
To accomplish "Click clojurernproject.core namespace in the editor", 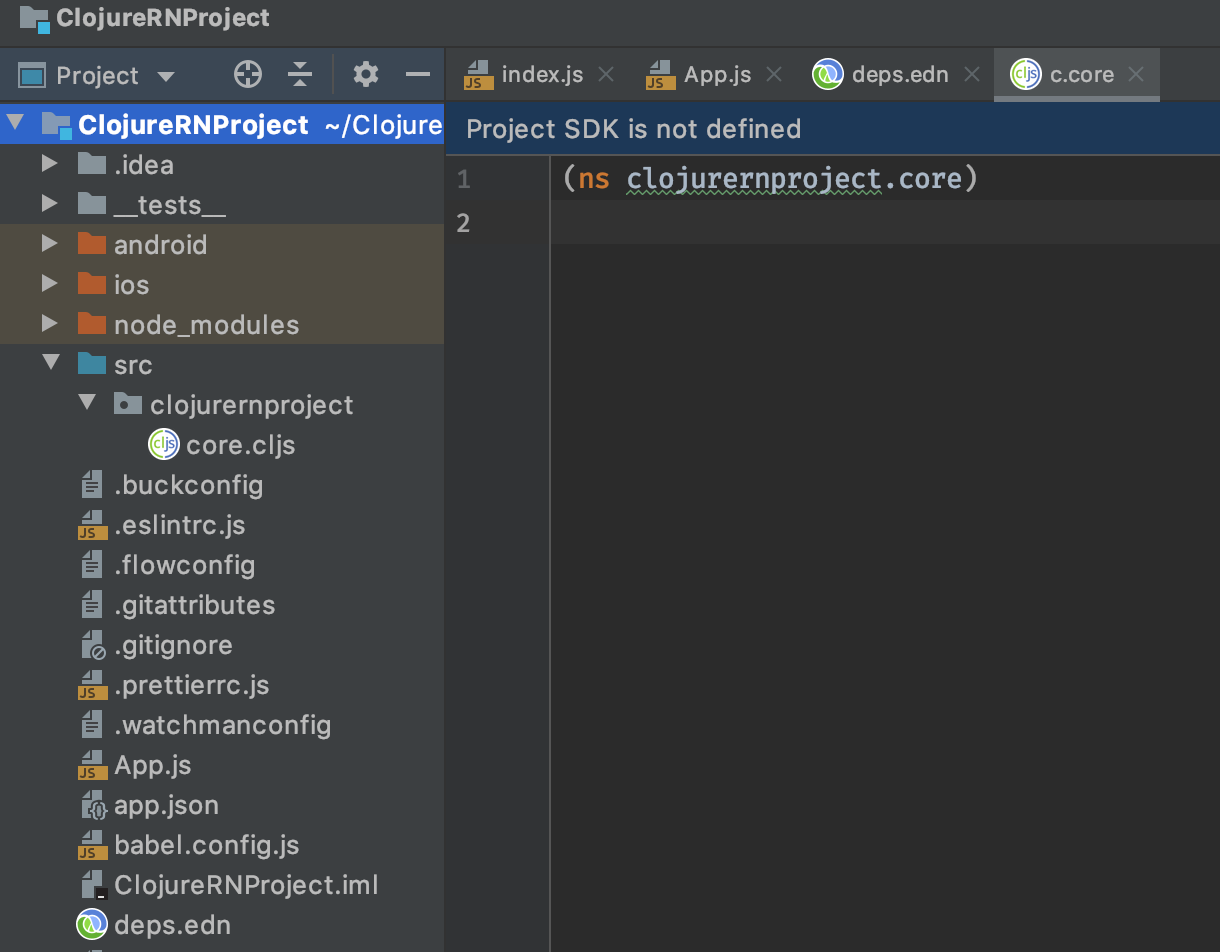I will 793,180.
